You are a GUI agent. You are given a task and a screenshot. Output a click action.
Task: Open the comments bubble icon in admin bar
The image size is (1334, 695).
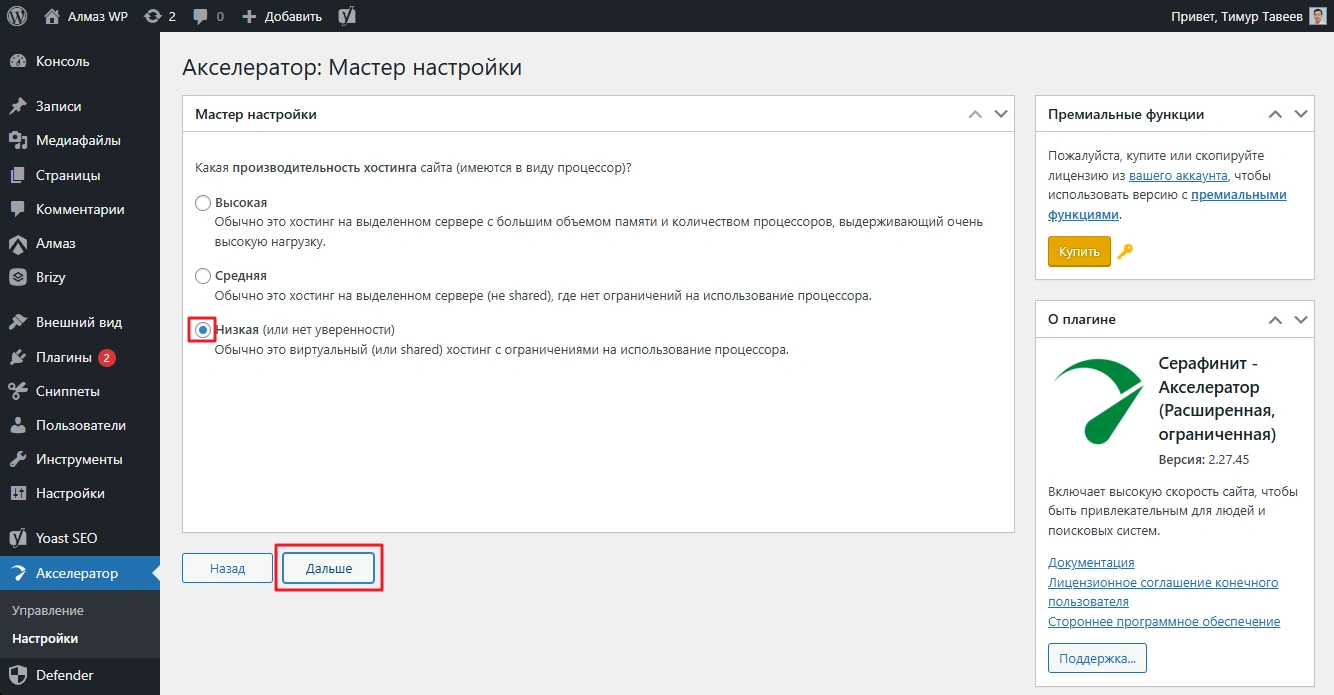point(201,16)
